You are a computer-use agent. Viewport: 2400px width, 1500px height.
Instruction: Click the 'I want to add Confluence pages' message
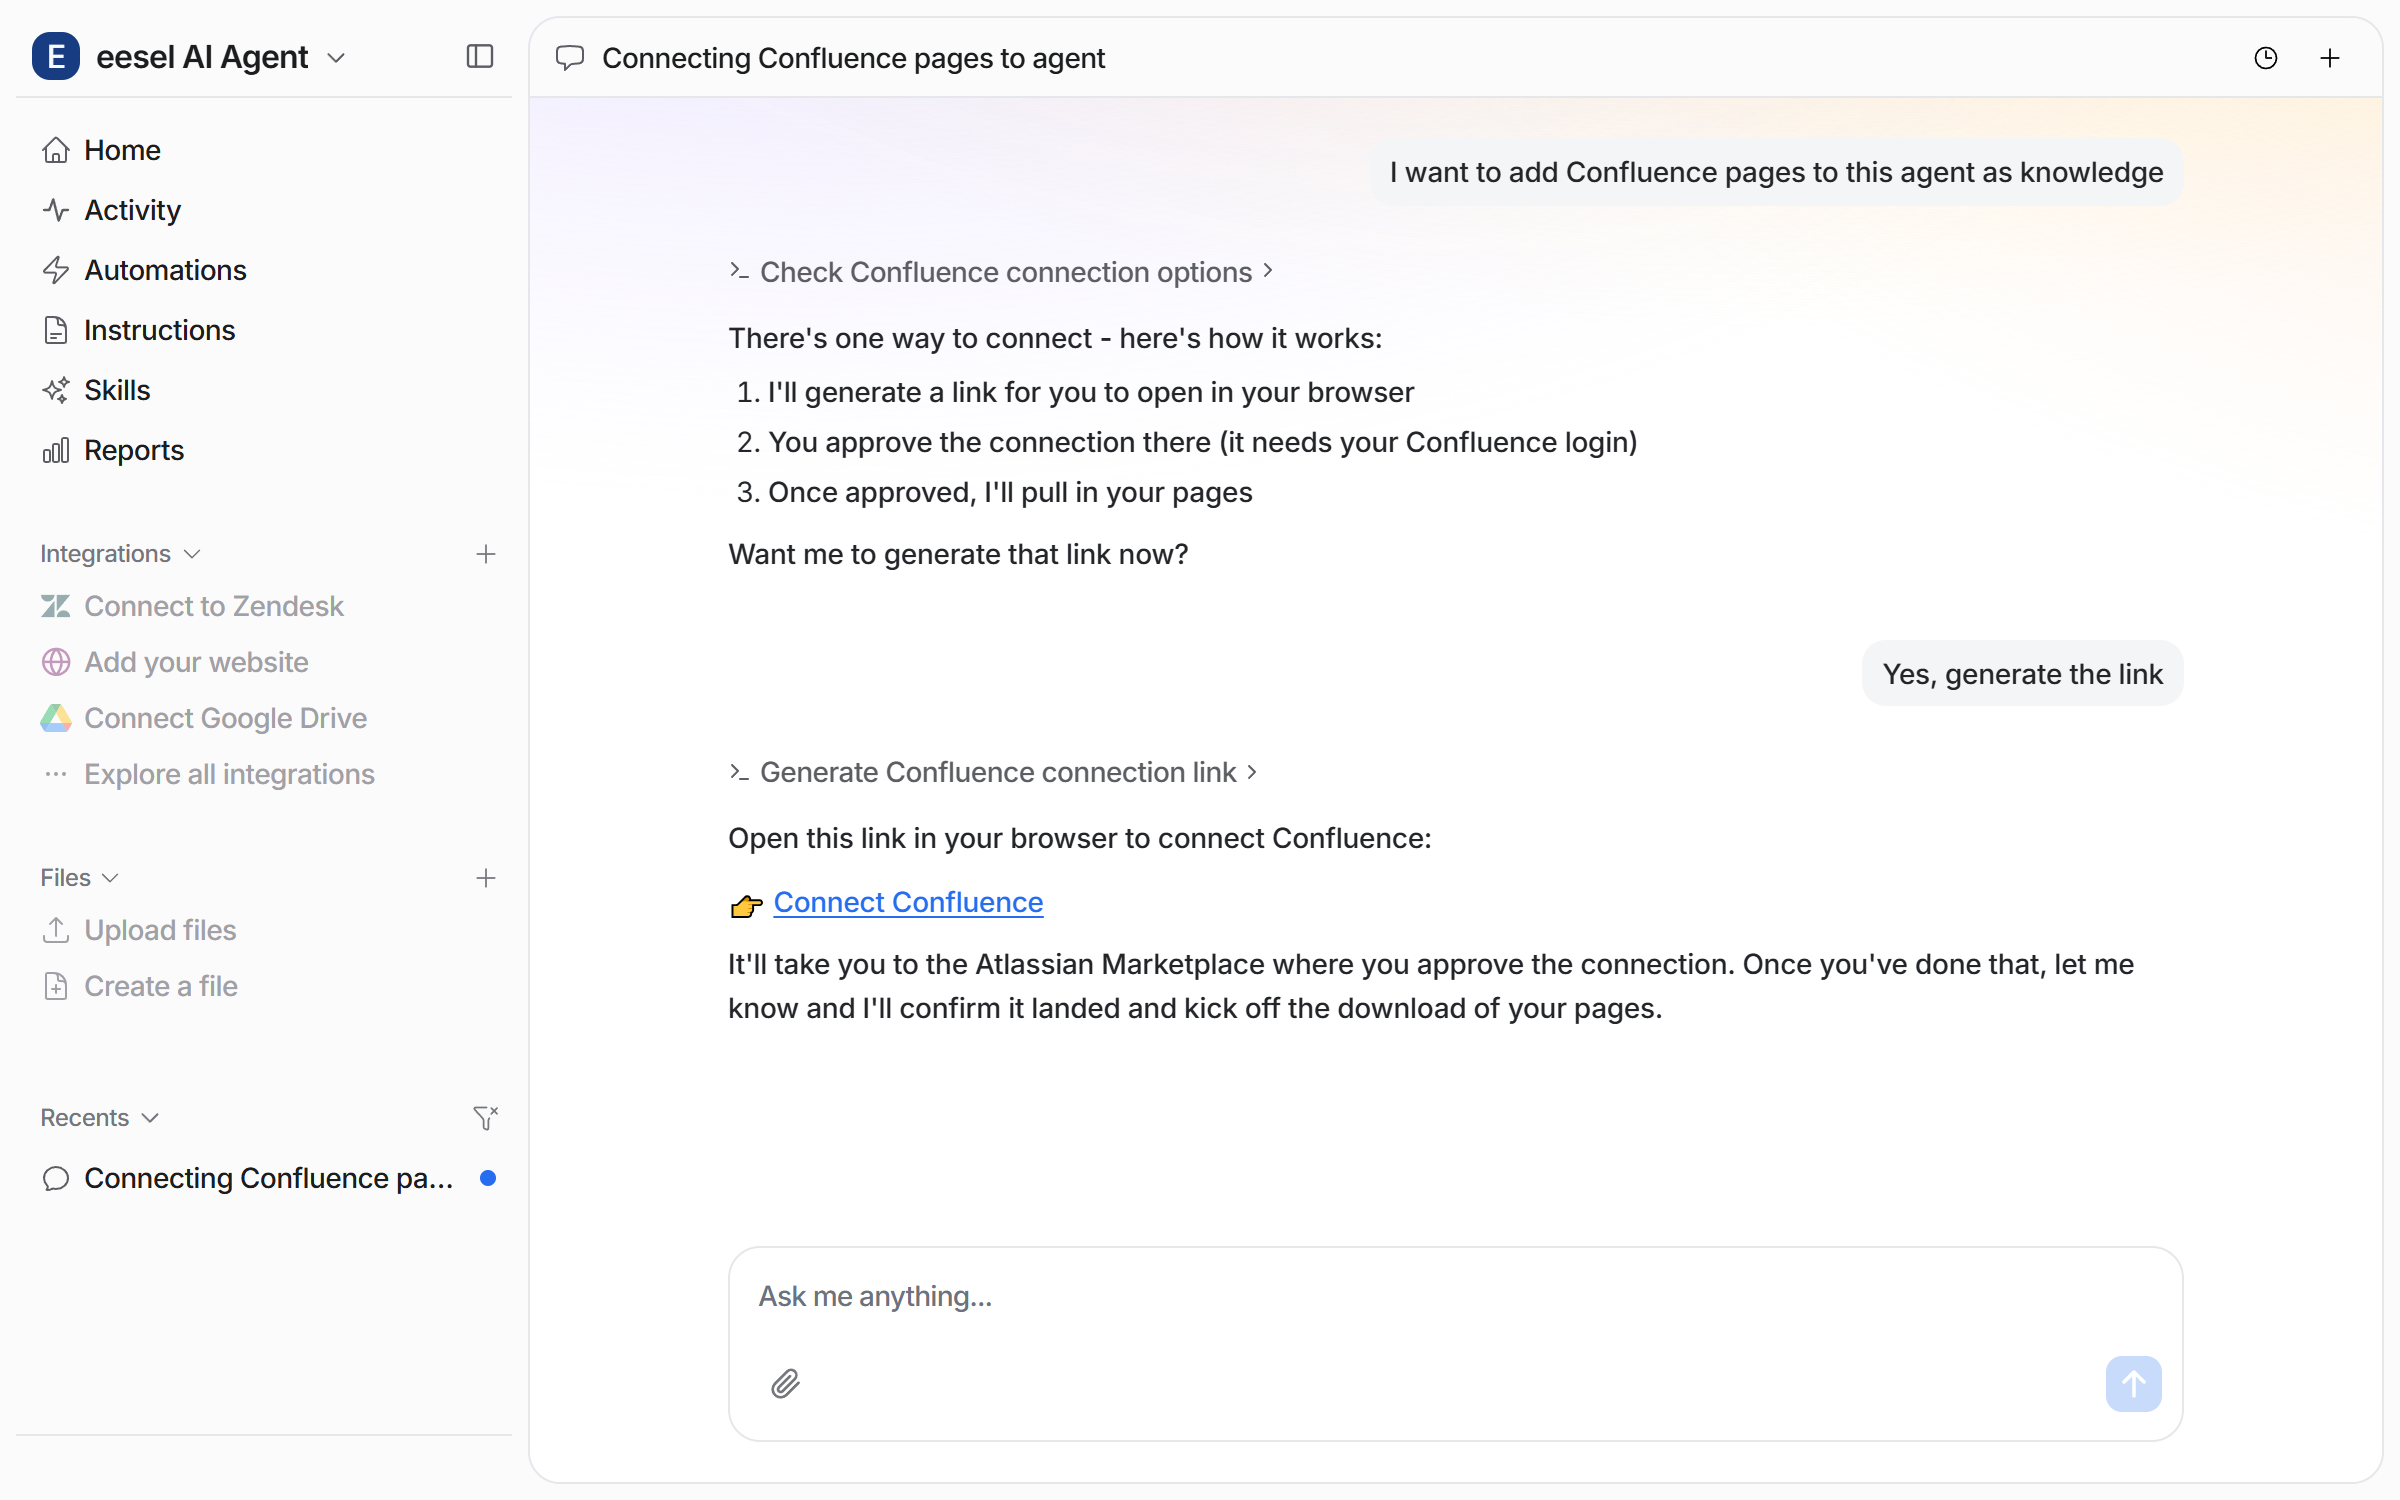click(1776, 172)
